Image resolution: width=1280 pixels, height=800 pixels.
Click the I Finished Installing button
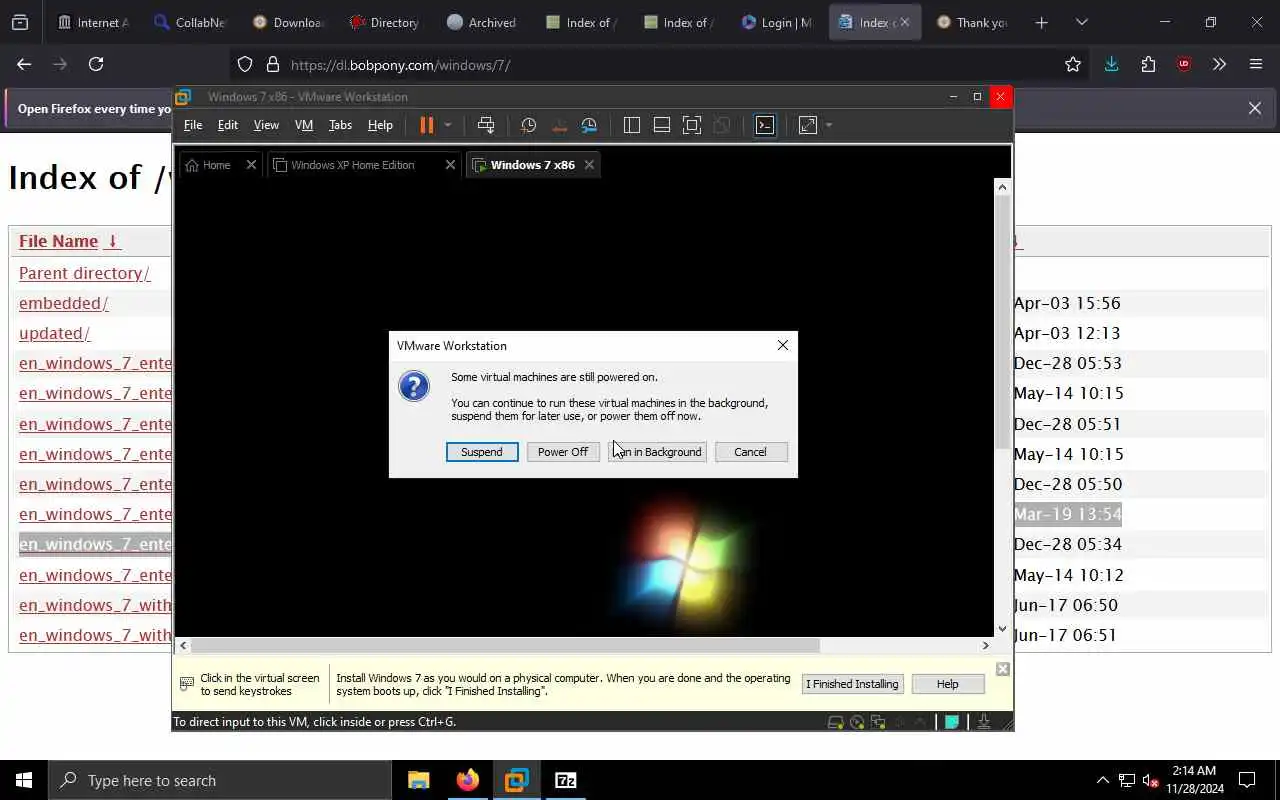(x=853, y=684)
